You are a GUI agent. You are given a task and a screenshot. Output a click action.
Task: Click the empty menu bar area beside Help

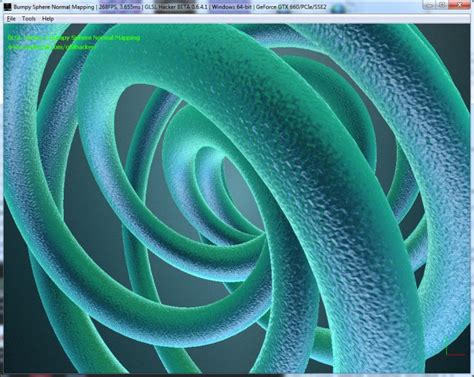(260, 19)
